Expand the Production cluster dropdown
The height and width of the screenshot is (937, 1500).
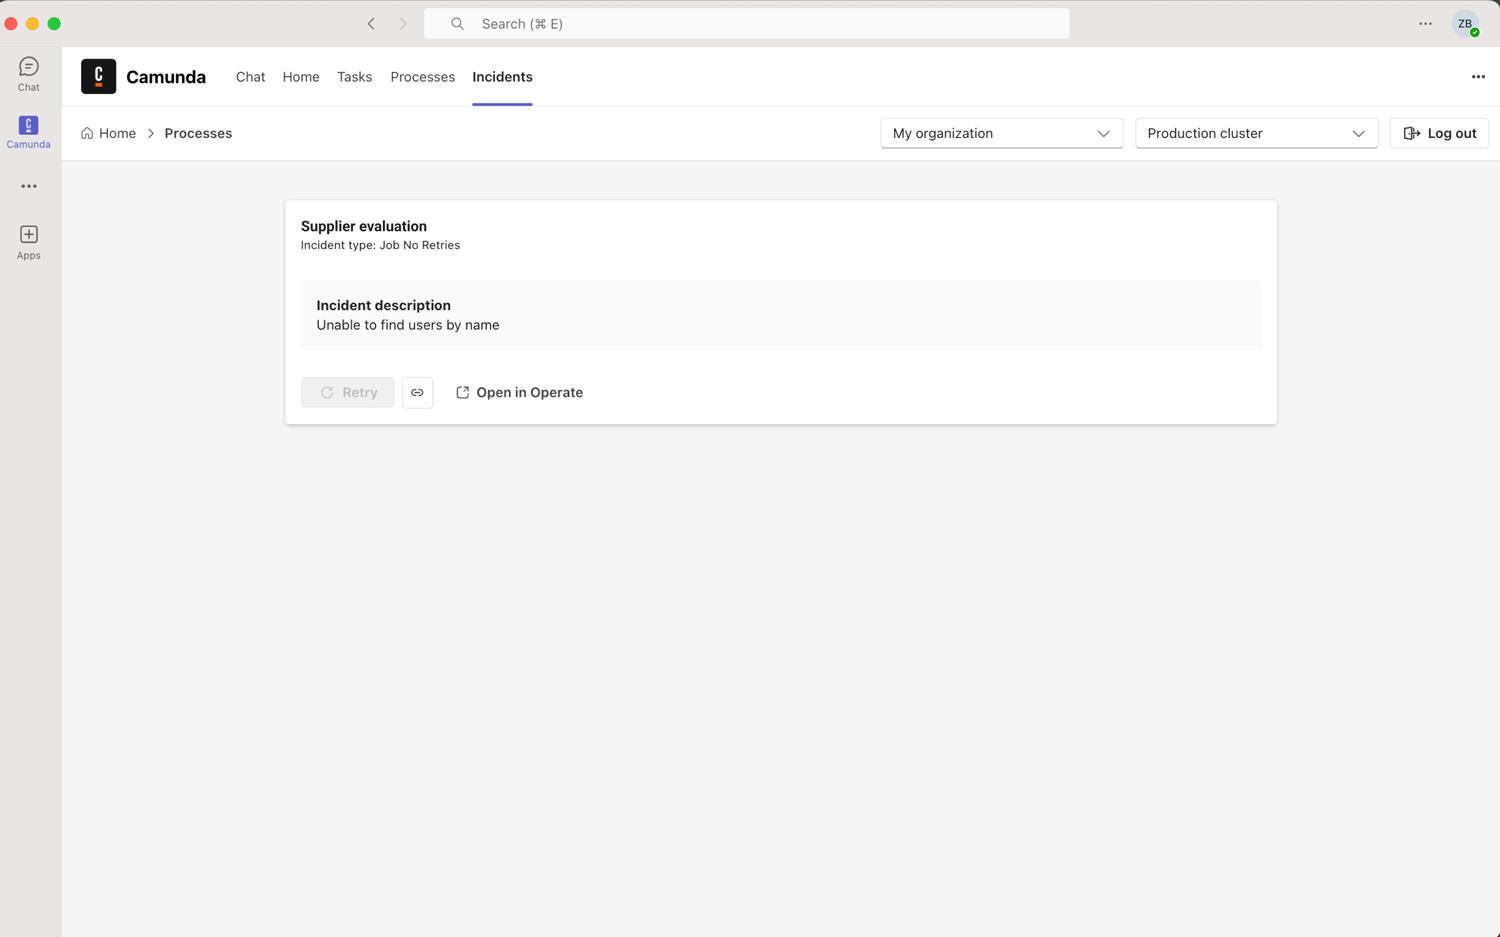[x=1256, y=134]
